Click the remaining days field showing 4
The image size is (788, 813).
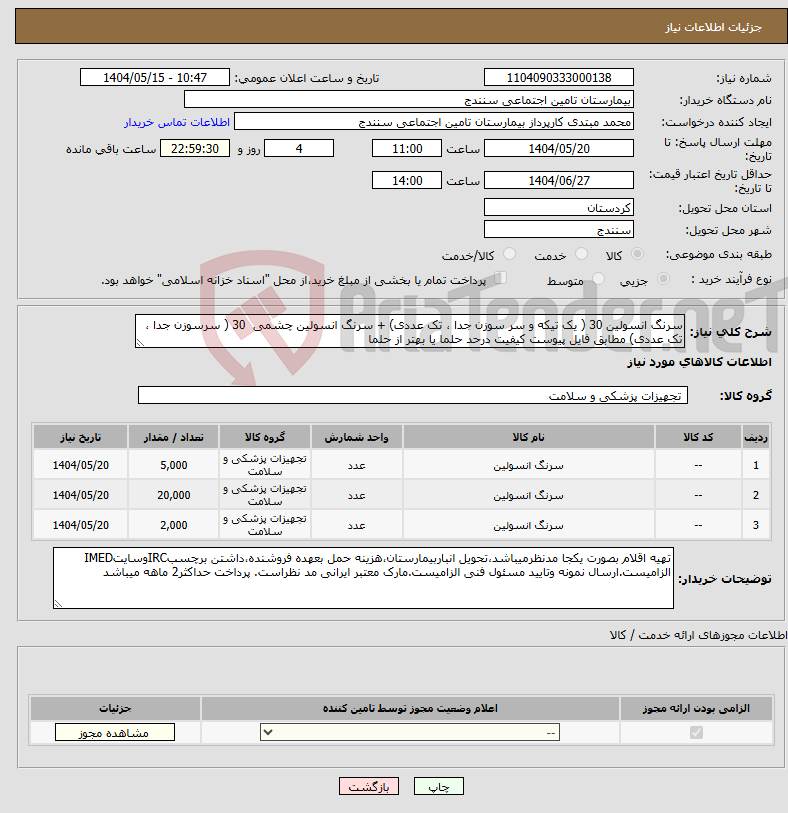pos(299,149)
